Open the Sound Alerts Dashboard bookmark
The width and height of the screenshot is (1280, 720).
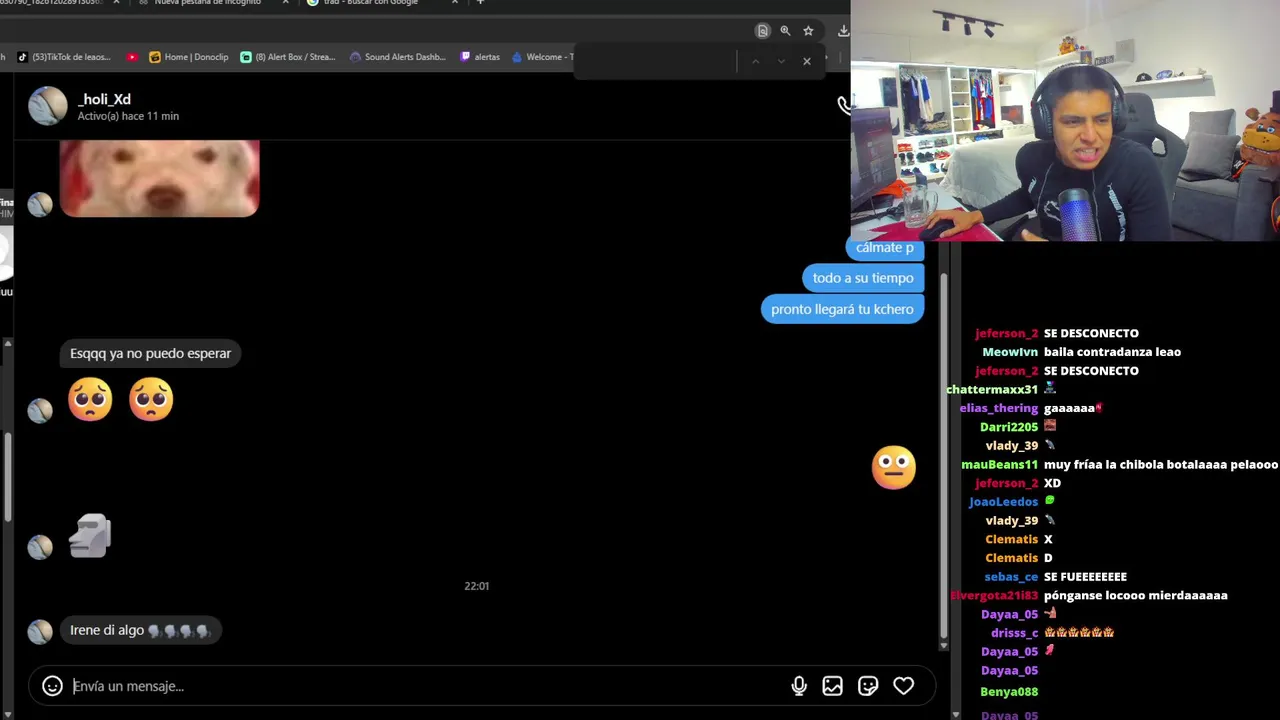(x=398, y=57)
